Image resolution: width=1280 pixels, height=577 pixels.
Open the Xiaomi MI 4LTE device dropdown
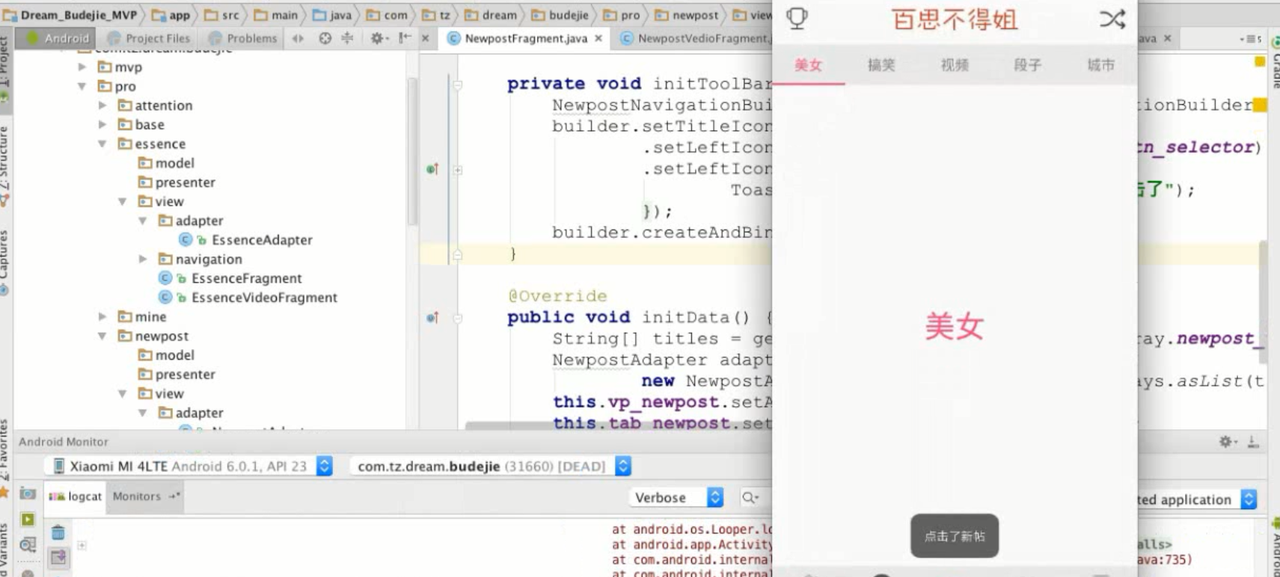189,466
